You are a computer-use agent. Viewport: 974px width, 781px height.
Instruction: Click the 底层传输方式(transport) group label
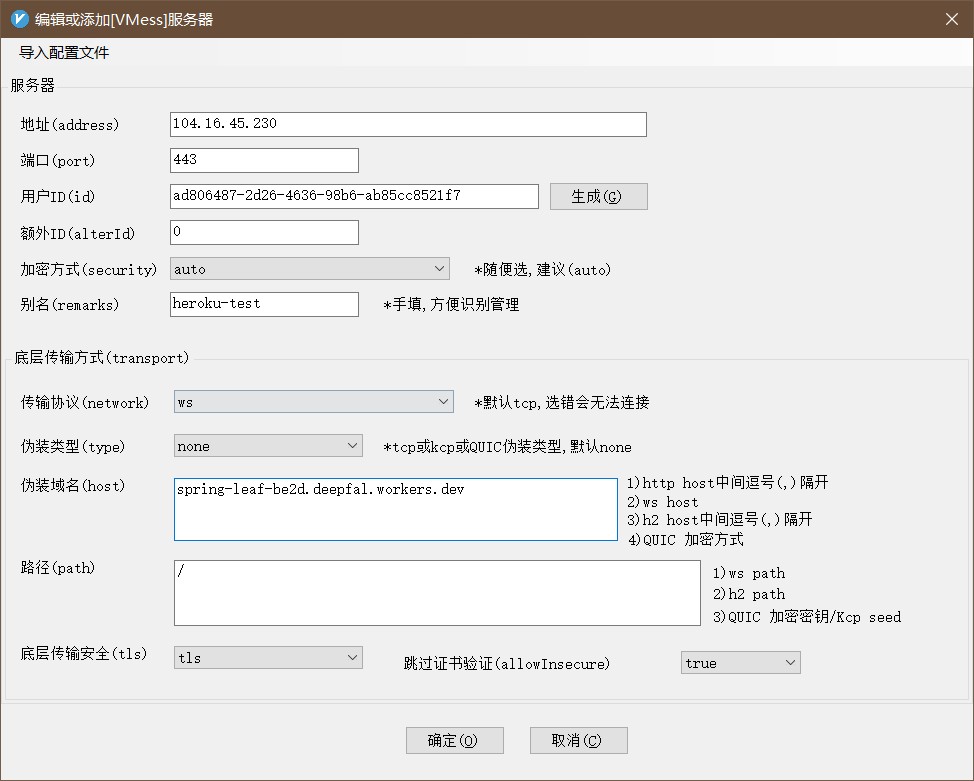(102, 358)
